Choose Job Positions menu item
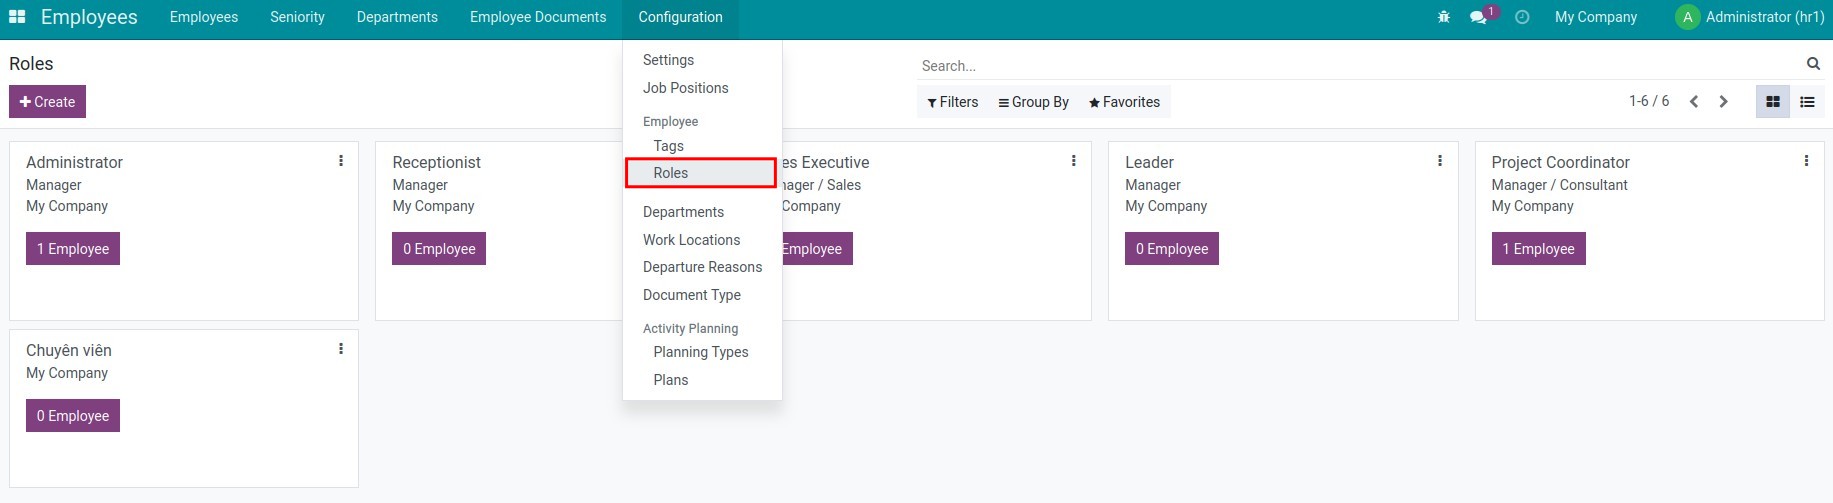 pyautogui.click(x=685, y=88)
